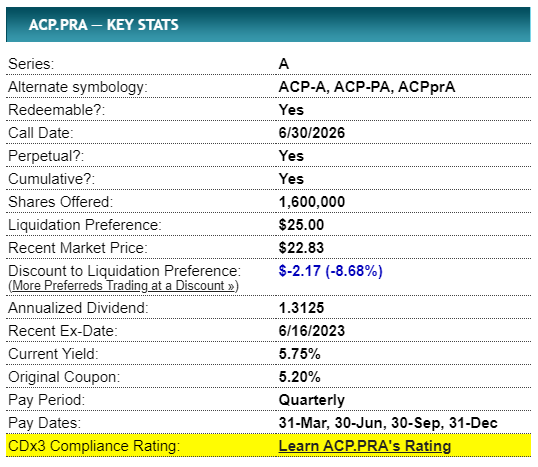The image size is (538, 467).
Task: Select the Series value A
Action: point(284,64)
